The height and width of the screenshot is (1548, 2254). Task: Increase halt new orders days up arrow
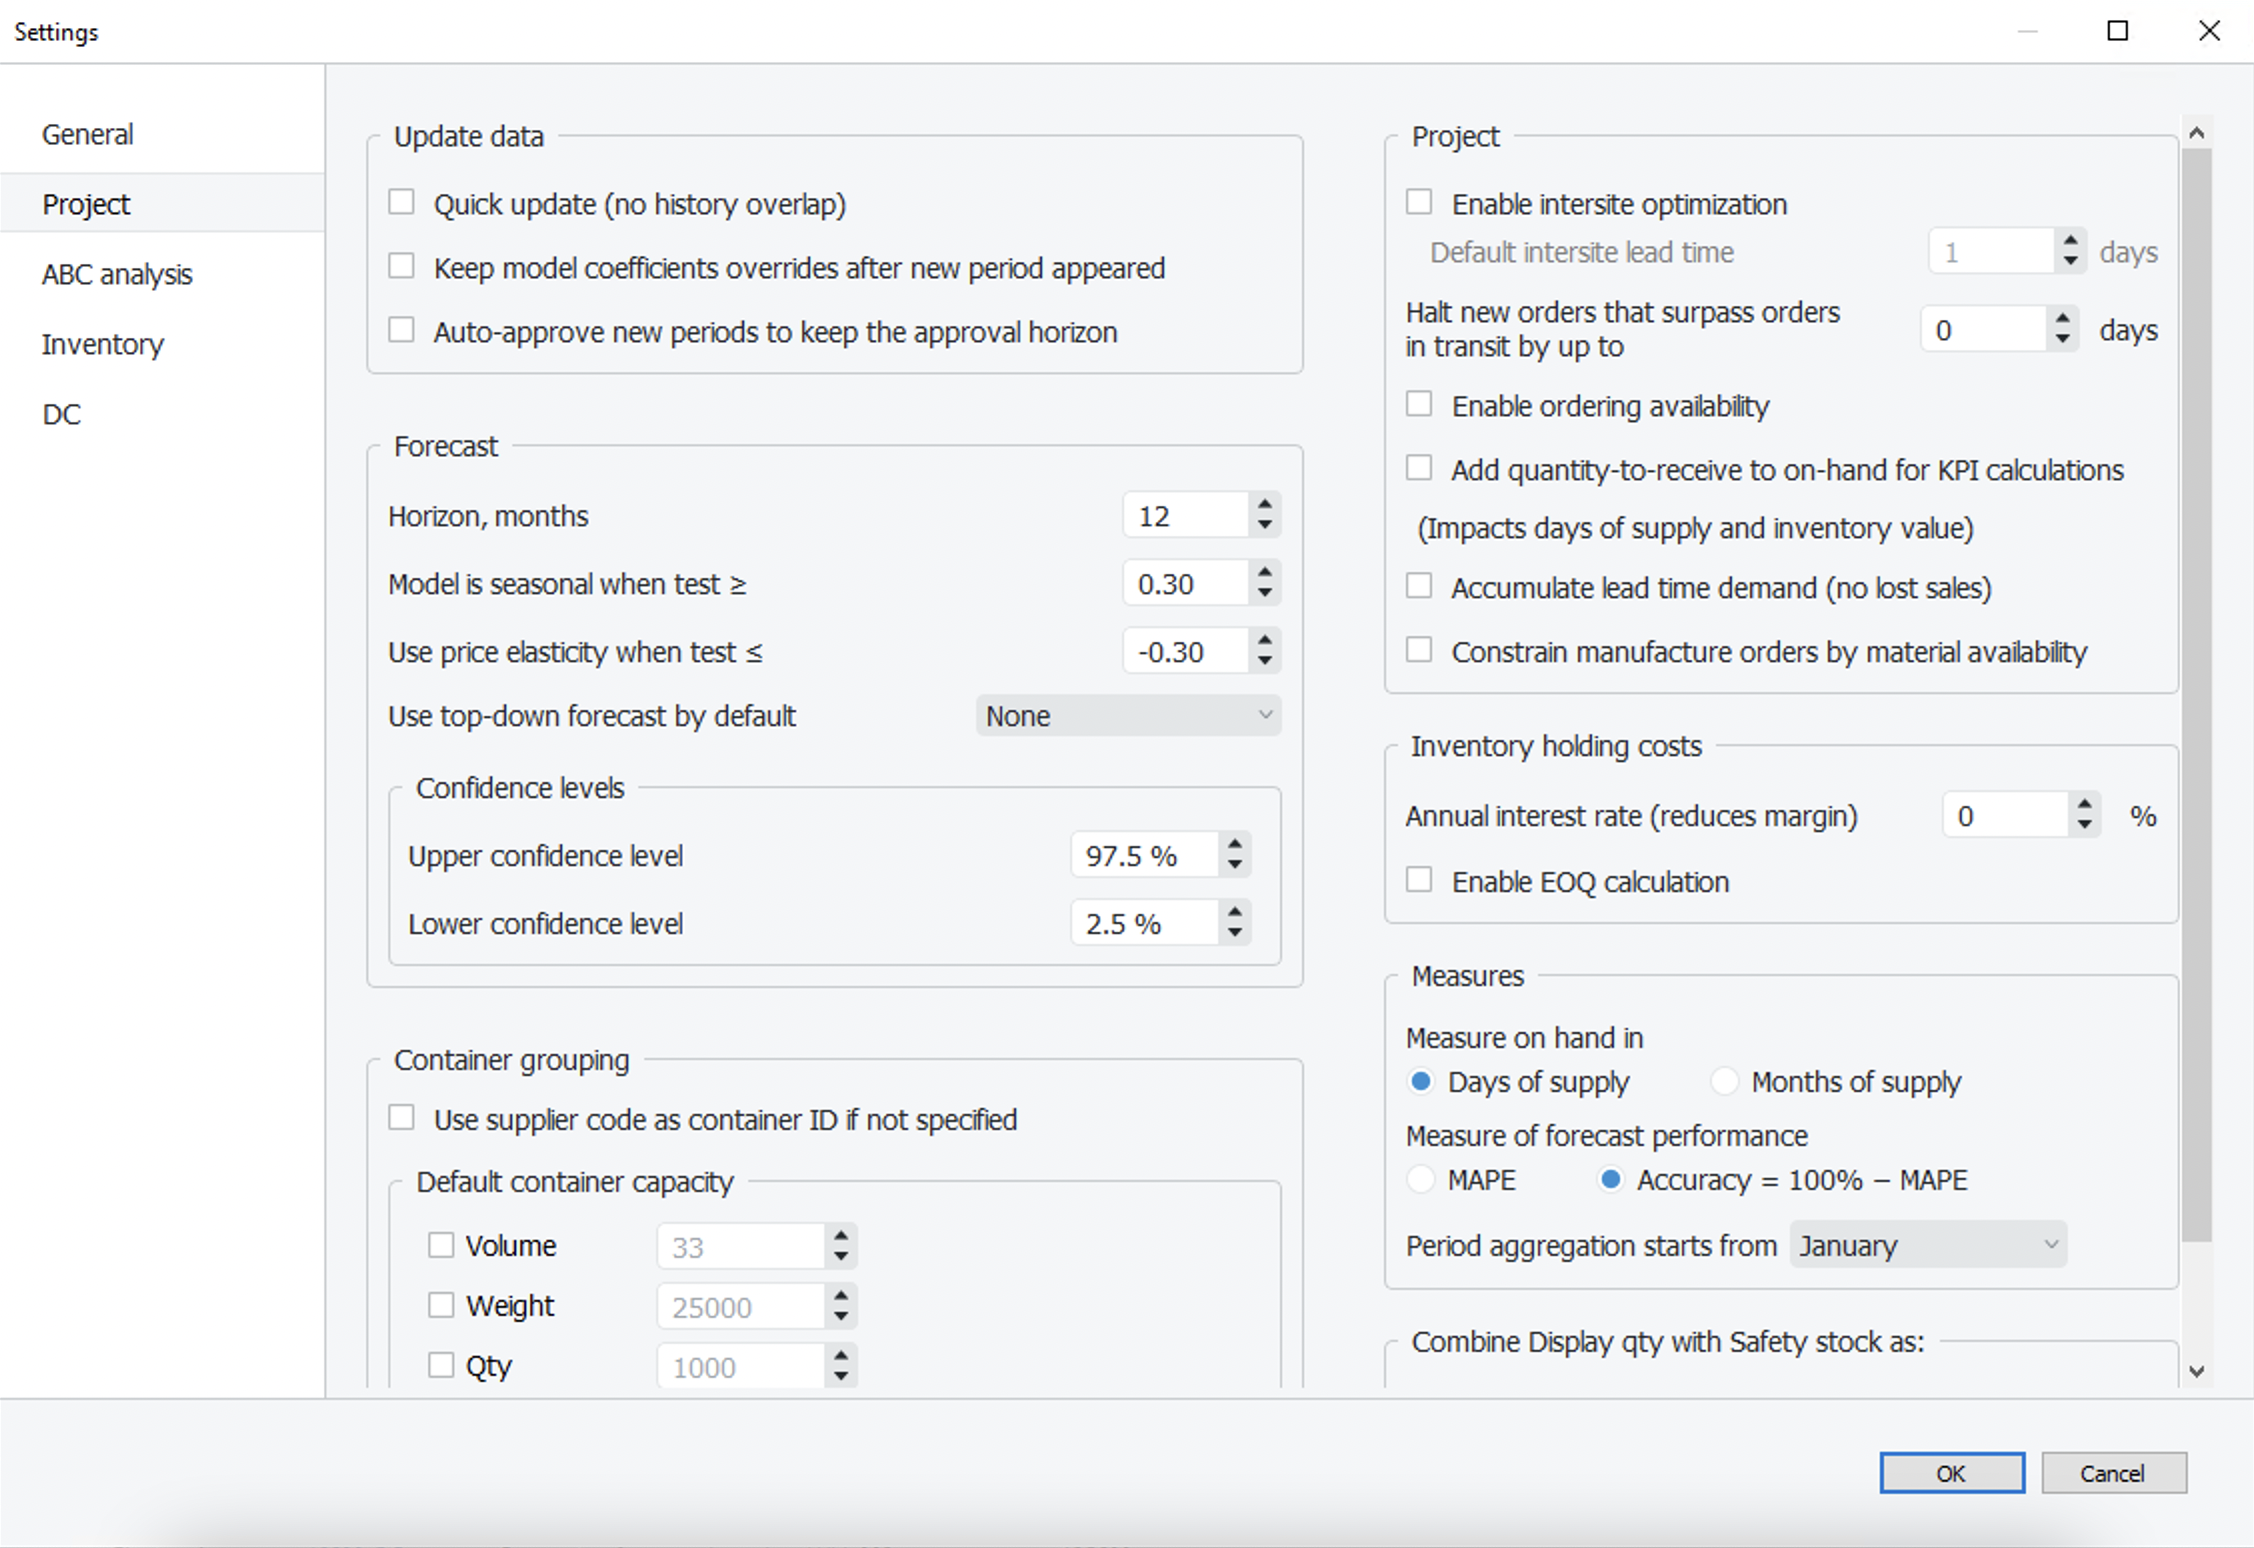pos(2062,318)
